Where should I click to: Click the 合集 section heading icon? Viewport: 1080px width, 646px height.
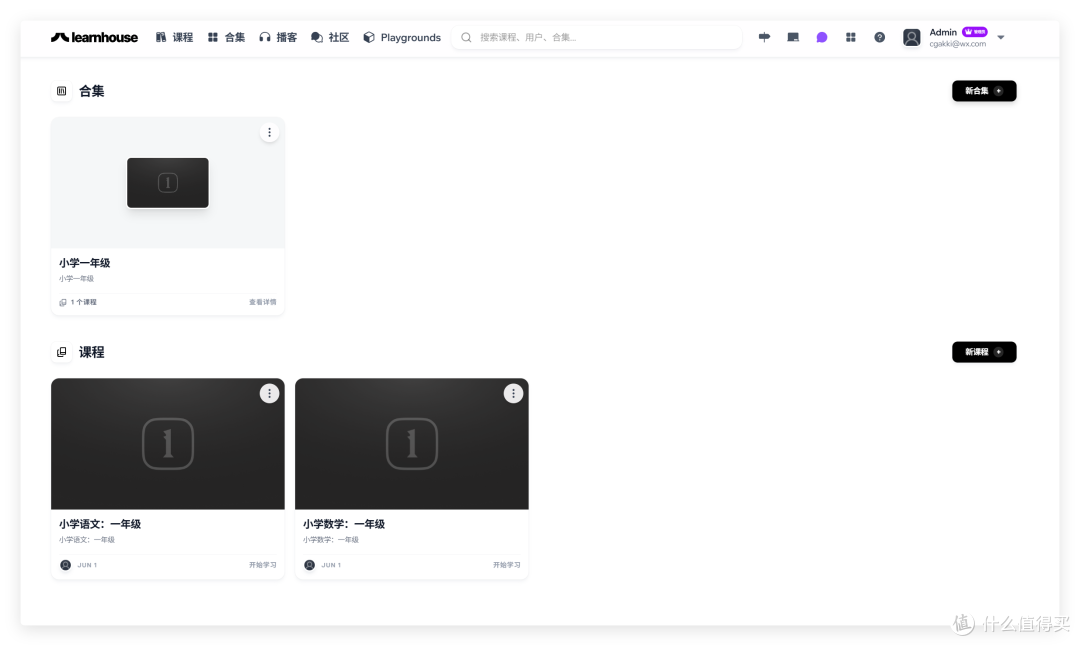[61, 91]
